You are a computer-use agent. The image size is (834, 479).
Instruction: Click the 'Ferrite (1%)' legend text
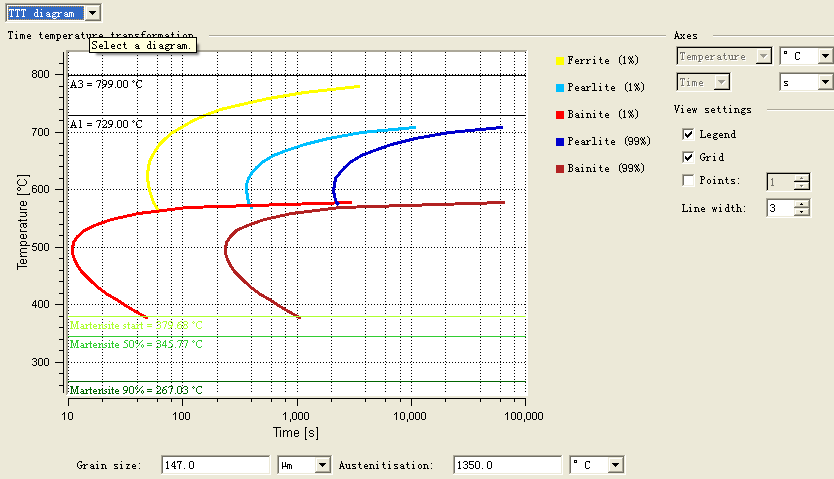pos(603,61)
